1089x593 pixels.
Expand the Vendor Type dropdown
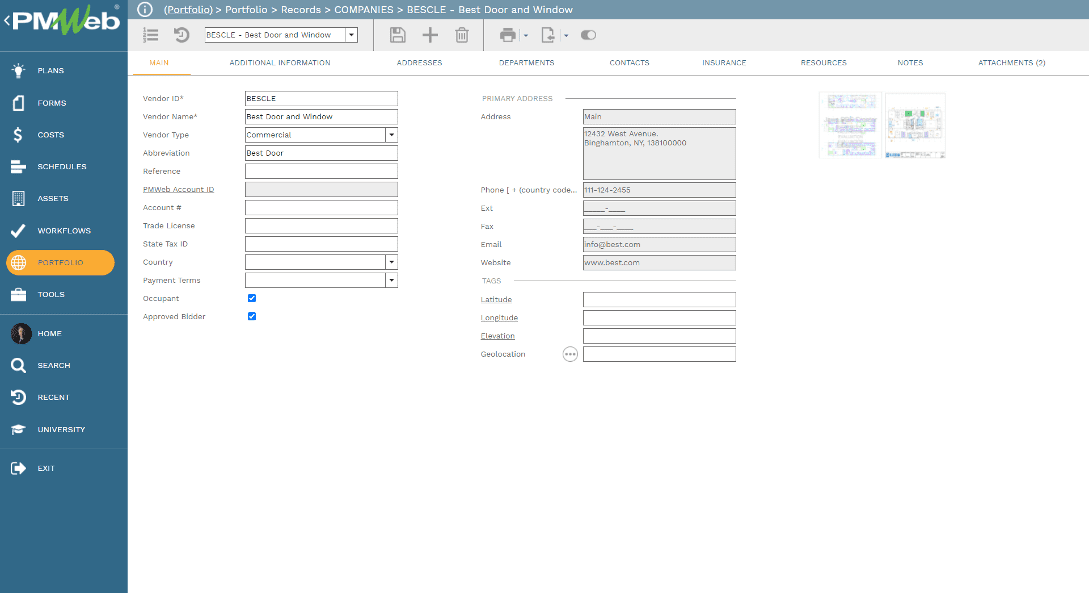(x=391, y=135)
